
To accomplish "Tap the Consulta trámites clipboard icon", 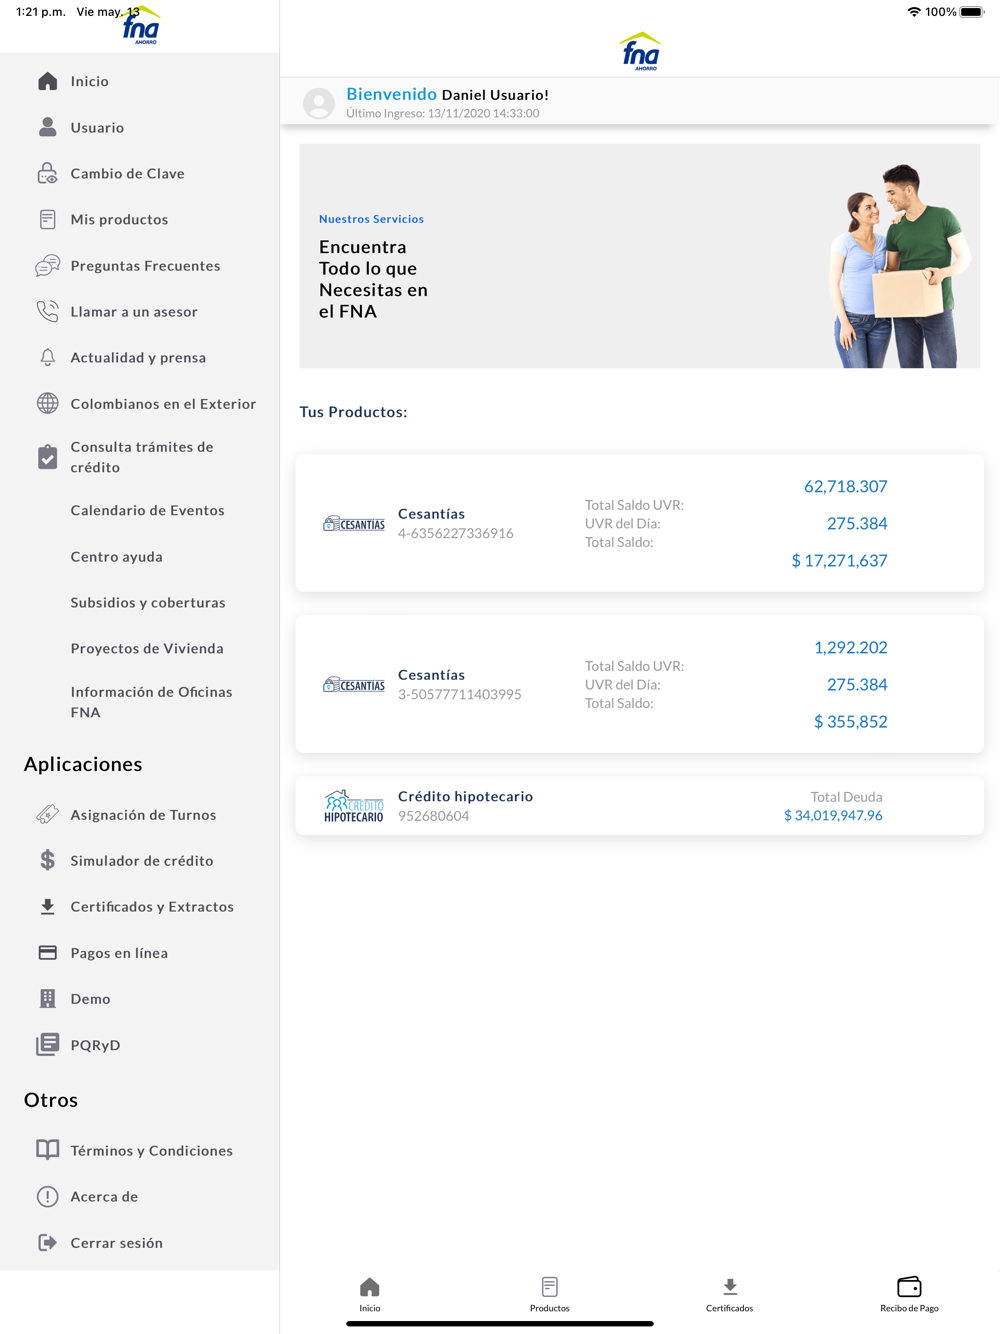I will [x=47, y=457].
